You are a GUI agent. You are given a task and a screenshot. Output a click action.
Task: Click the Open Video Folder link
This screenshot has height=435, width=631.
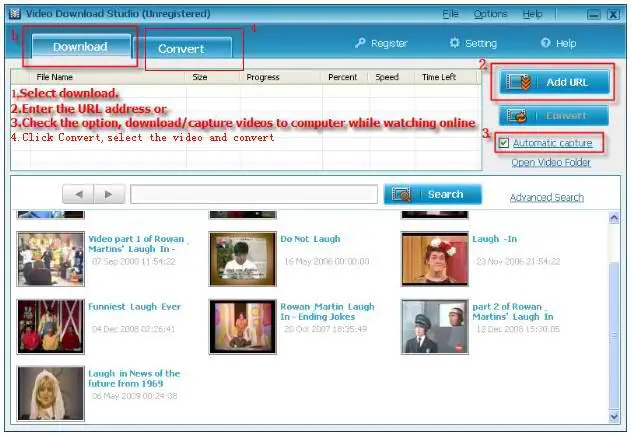(551, 163)
